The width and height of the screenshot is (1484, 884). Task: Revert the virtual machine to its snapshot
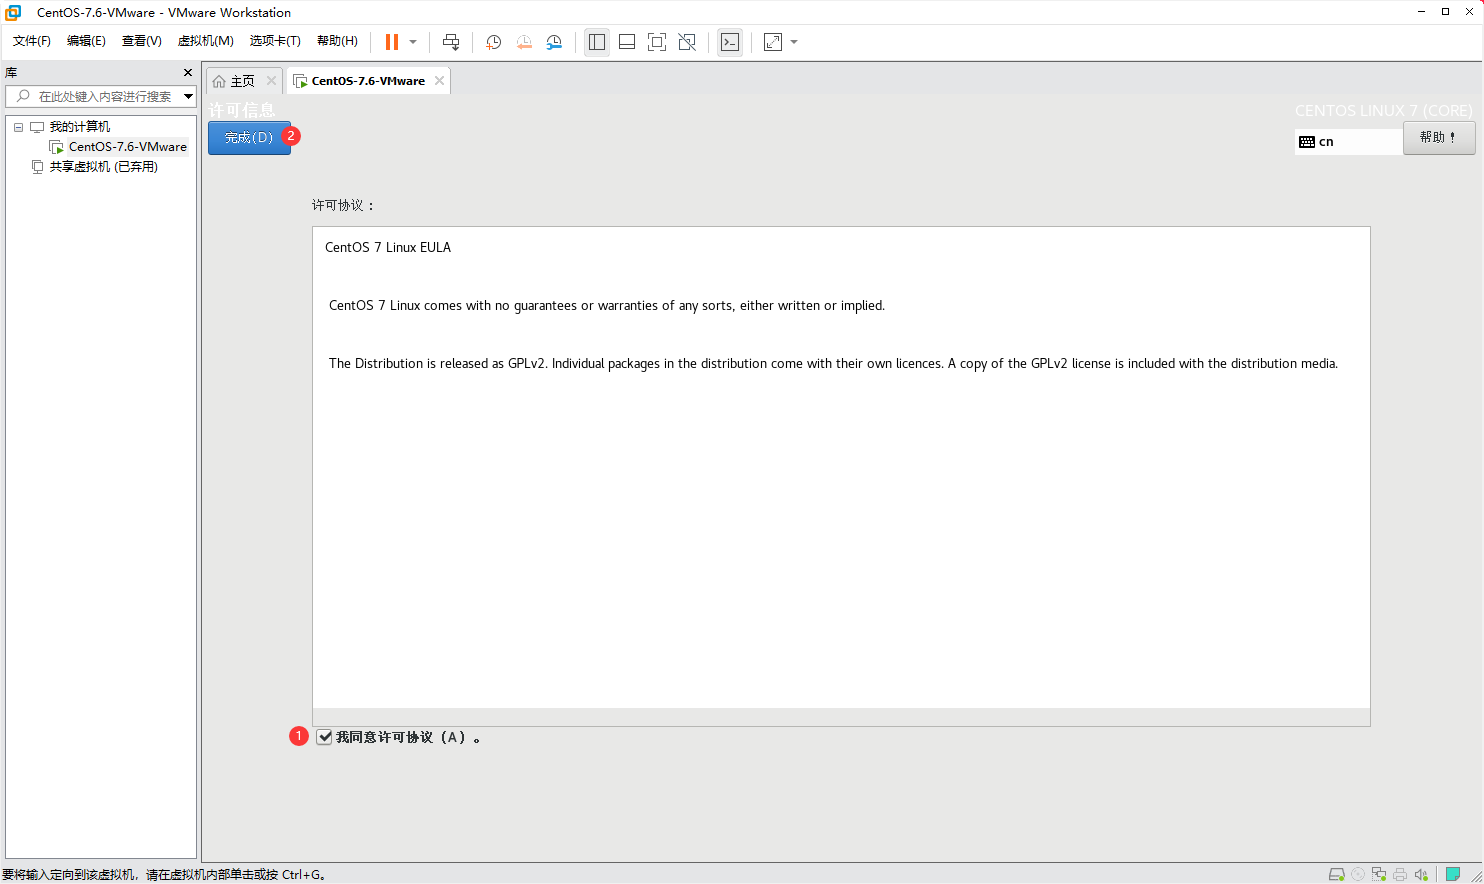click(524, 42)
